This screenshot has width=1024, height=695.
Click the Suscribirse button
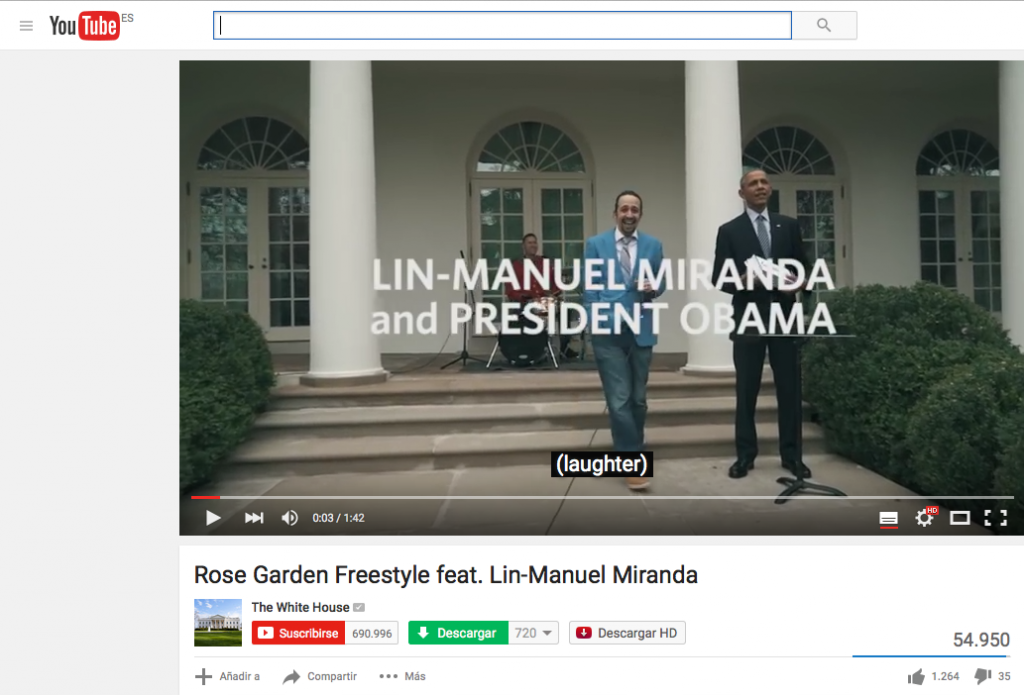(298, 633)
